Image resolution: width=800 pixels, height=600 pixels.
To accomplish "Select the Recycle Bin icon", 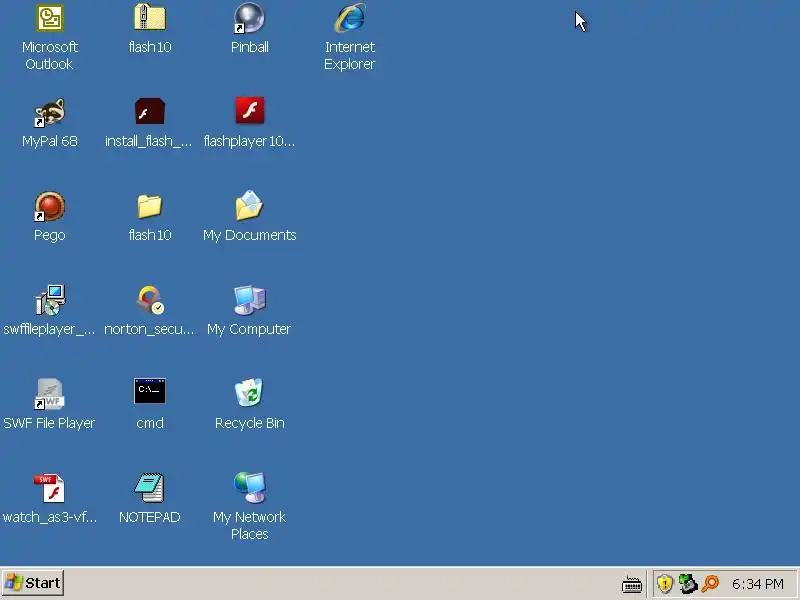I will 249,392.
